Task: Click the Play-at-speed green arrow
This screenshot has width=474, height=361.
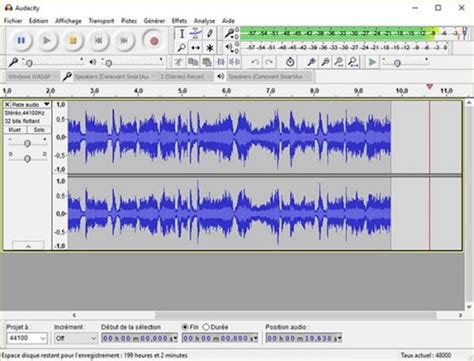Action: 372,62
